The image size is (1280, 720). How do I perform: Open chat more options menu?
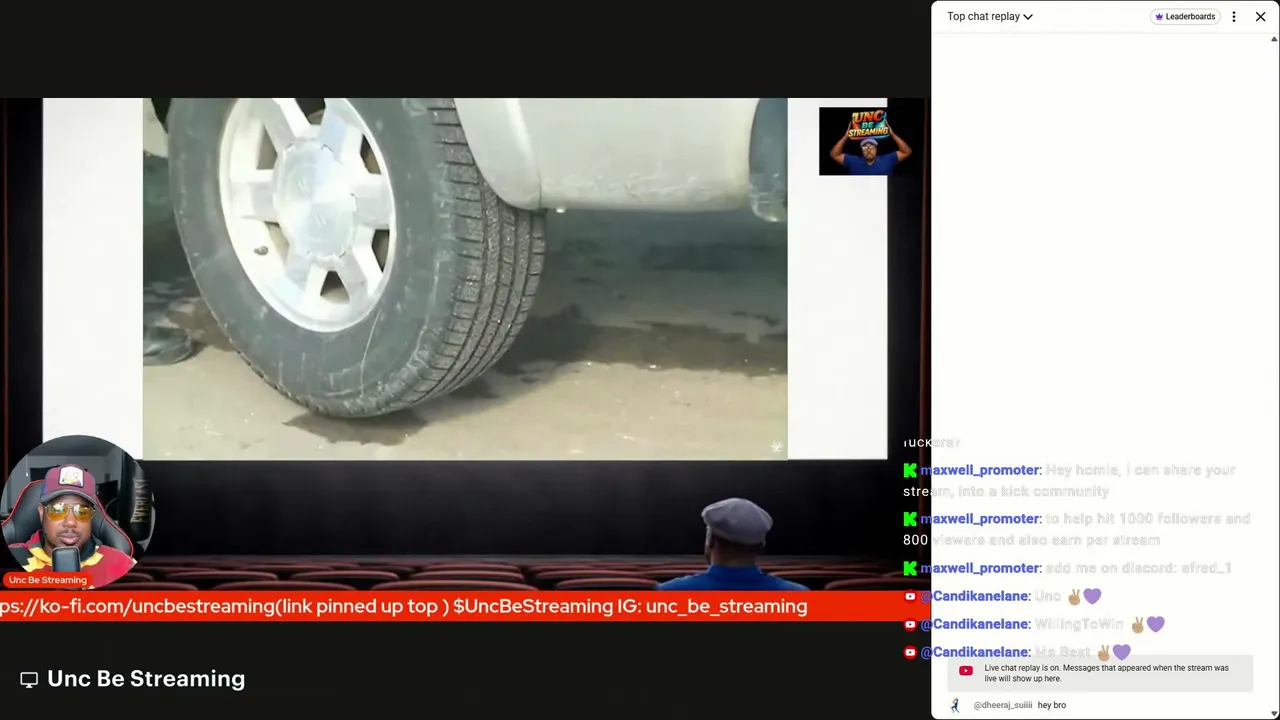[x=1234, y=16]
